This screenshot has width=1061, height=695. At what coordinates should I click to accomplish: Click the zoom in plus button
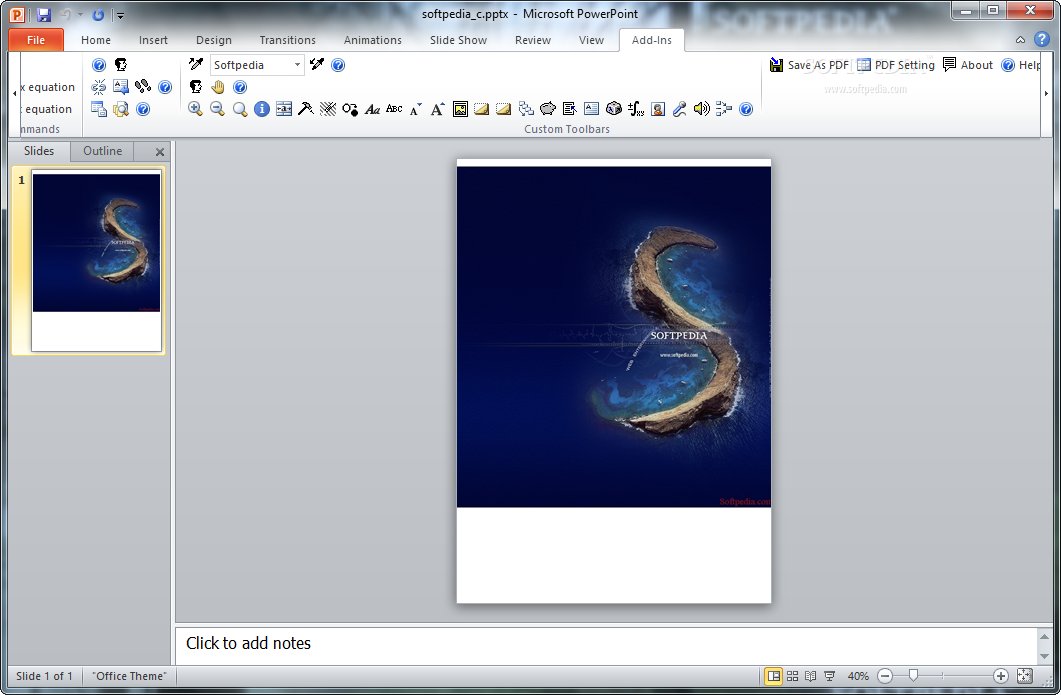tap(1001, 675)
